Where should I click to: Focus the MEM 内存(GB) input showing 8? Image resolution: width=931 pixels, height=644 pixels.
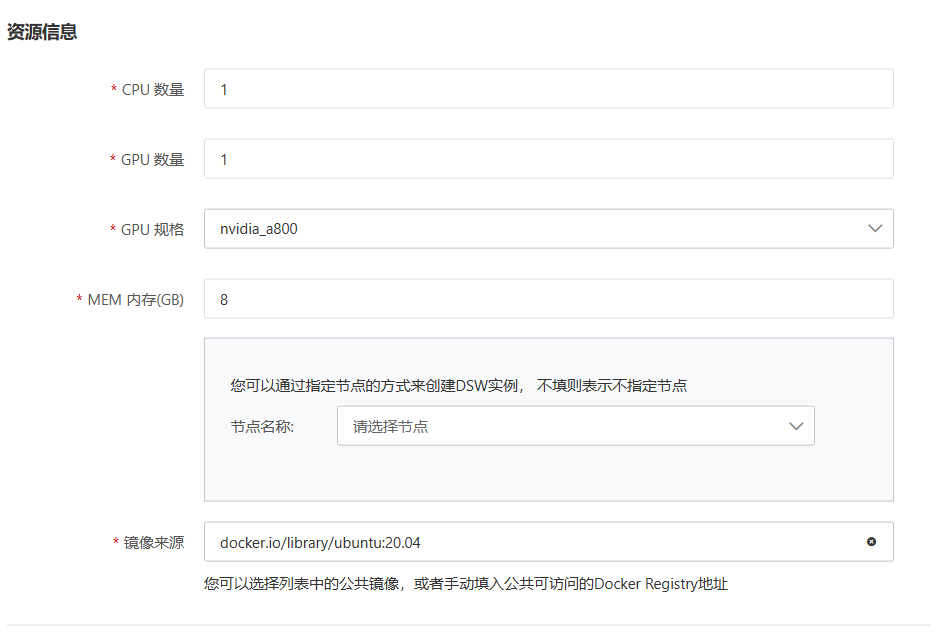coord(550,298)
